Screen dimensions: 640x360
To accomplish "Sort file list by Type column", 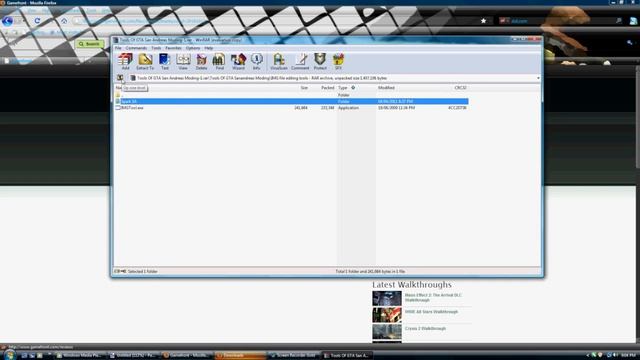I will [343, 88].
